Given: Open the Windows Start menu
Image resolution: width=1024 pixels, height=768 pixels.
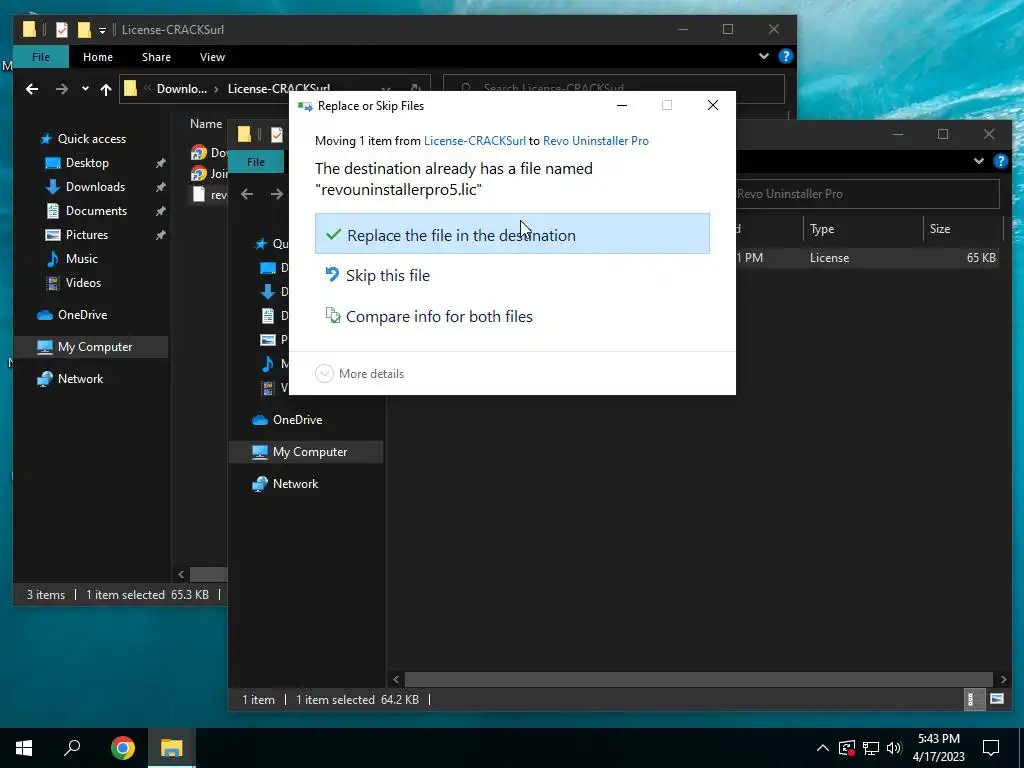Looking at the screenshot, I should coord(24,748).
